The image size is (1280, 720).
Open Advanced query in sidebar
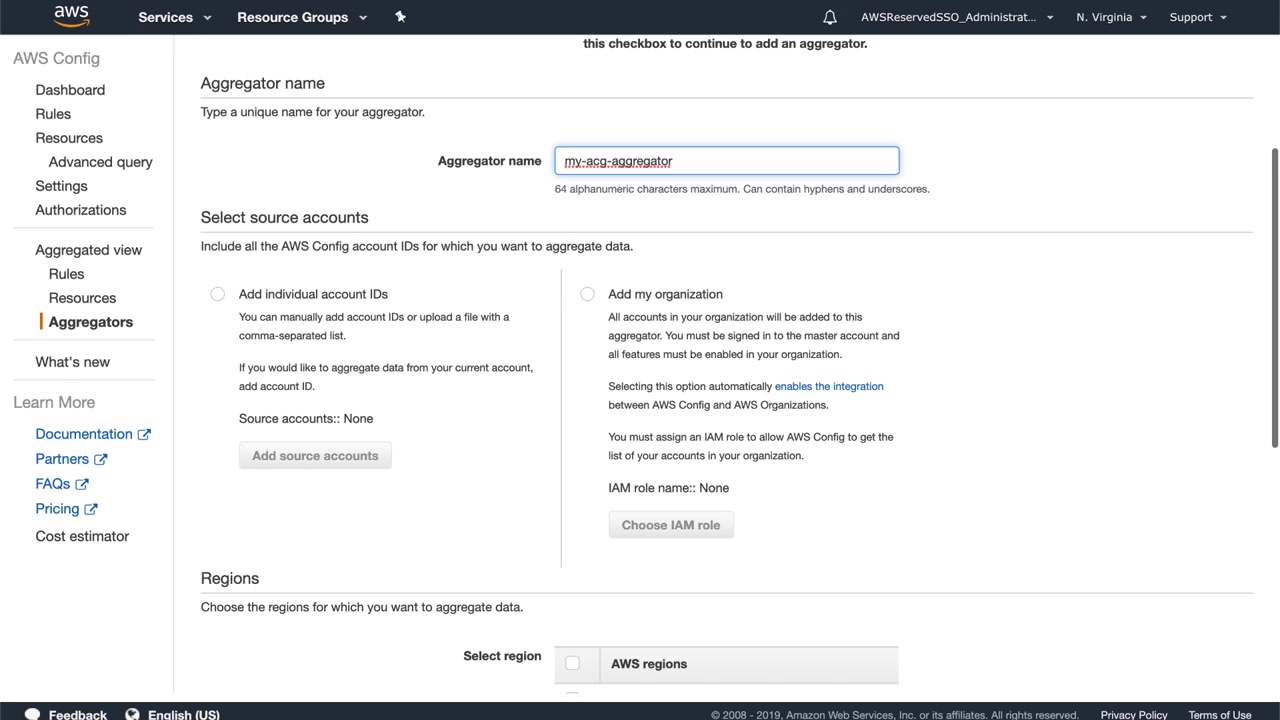pyautogui.click(x=100, y=162)
